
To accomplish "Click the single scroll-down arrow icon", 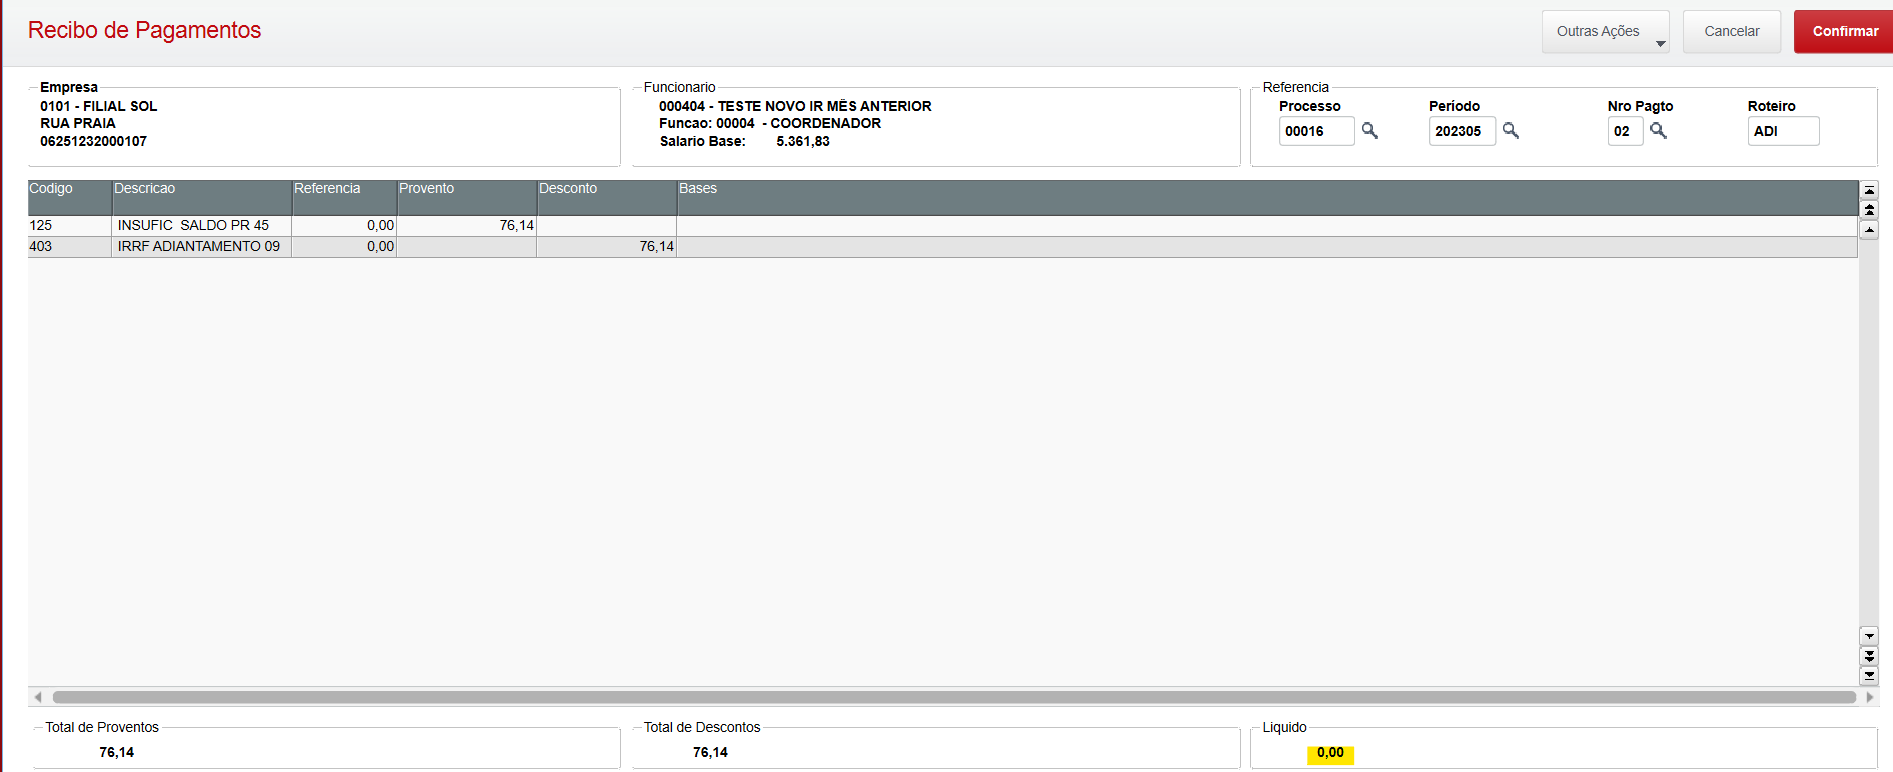I will (x=1869, y=636).
